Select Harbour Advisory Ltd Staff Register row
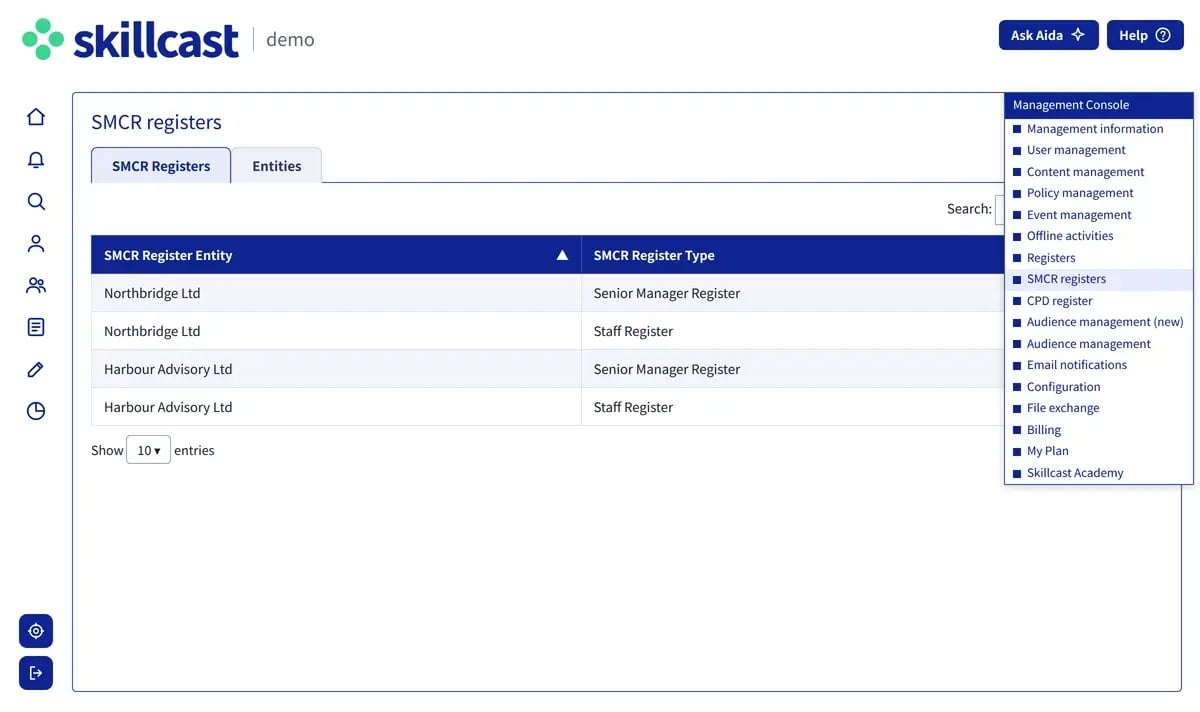Image resolution: width=1200 pixels, height=712 pixels. click(548, 407)
